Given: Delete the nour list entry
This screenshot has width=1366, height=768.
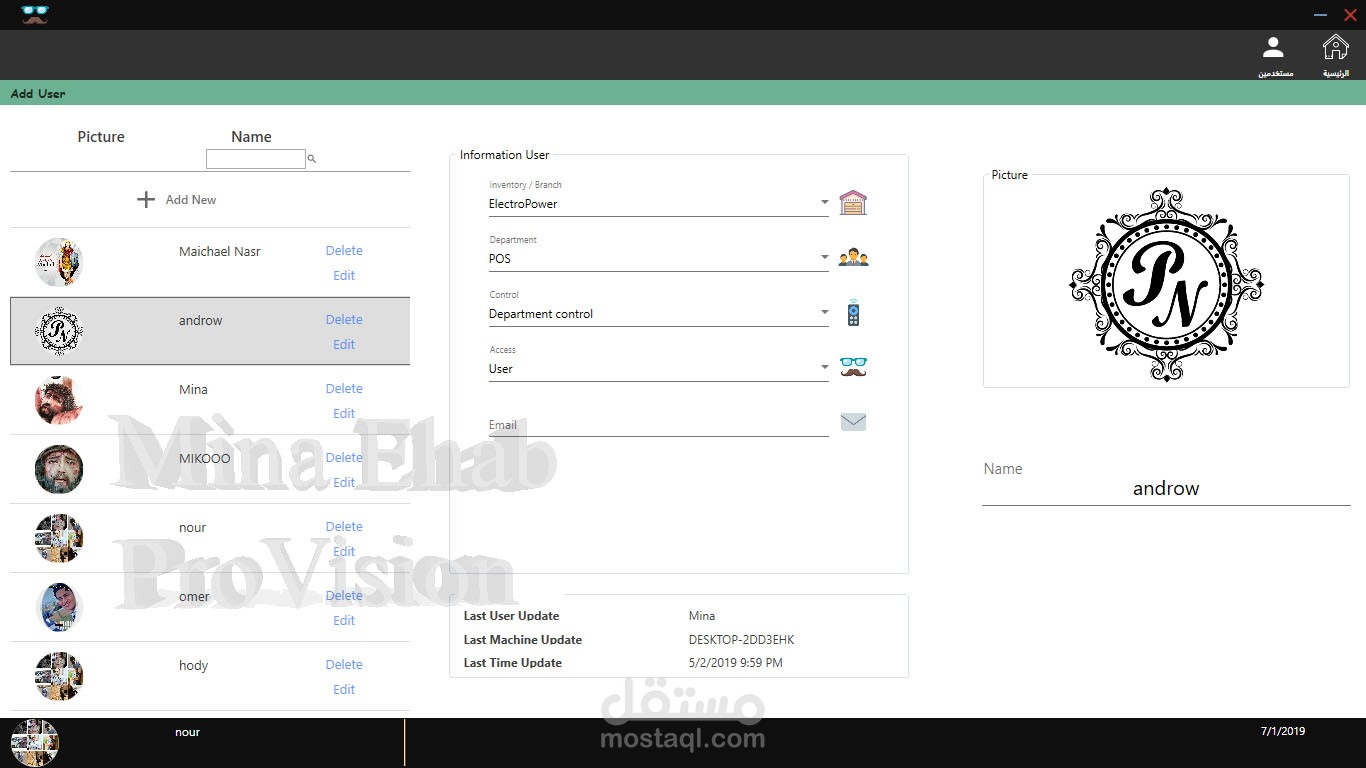Looking at the screenshot, I should click(x=344, y=527).
